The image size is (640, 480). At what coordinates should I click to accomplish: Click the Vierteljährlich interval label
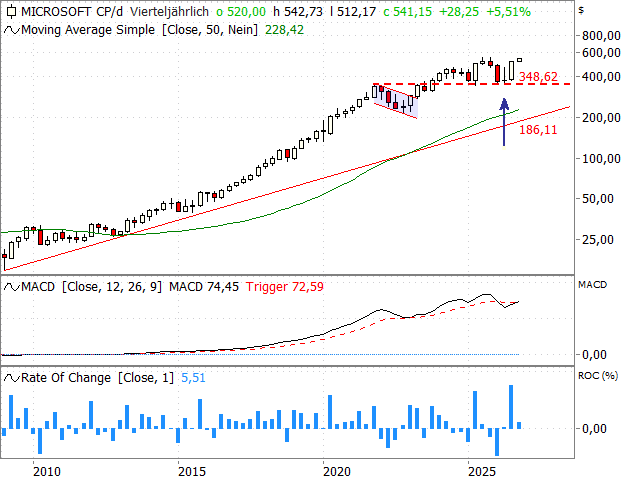tap(169, 11)
